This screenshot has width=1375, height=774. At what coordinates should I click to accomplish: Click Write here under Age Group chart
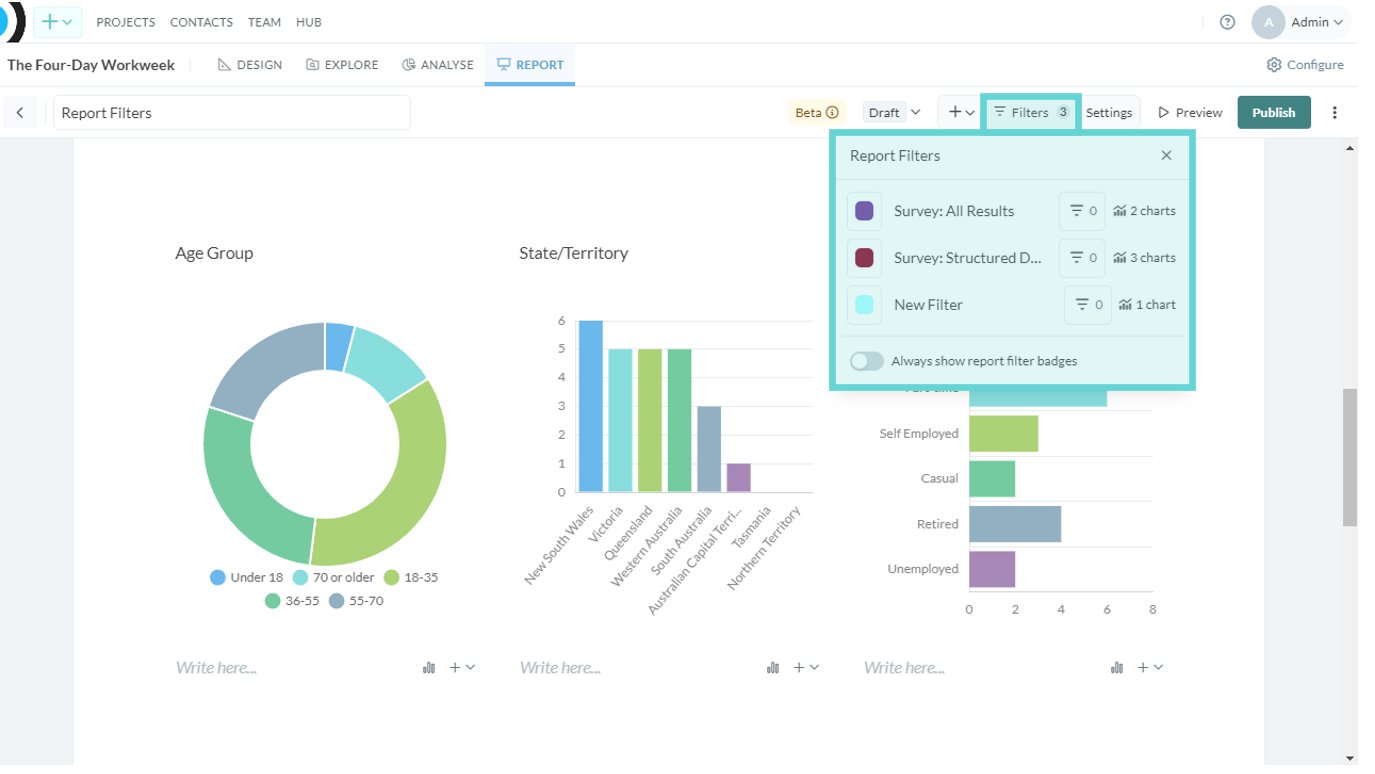coord(216,668)
